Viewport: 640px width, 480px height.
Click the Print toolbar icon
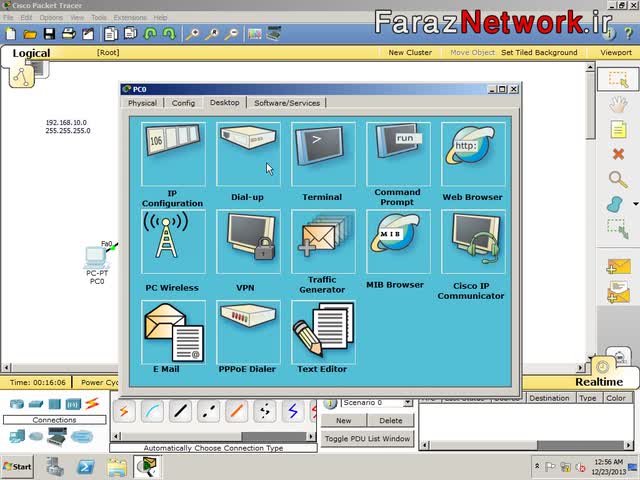point(69,34)
